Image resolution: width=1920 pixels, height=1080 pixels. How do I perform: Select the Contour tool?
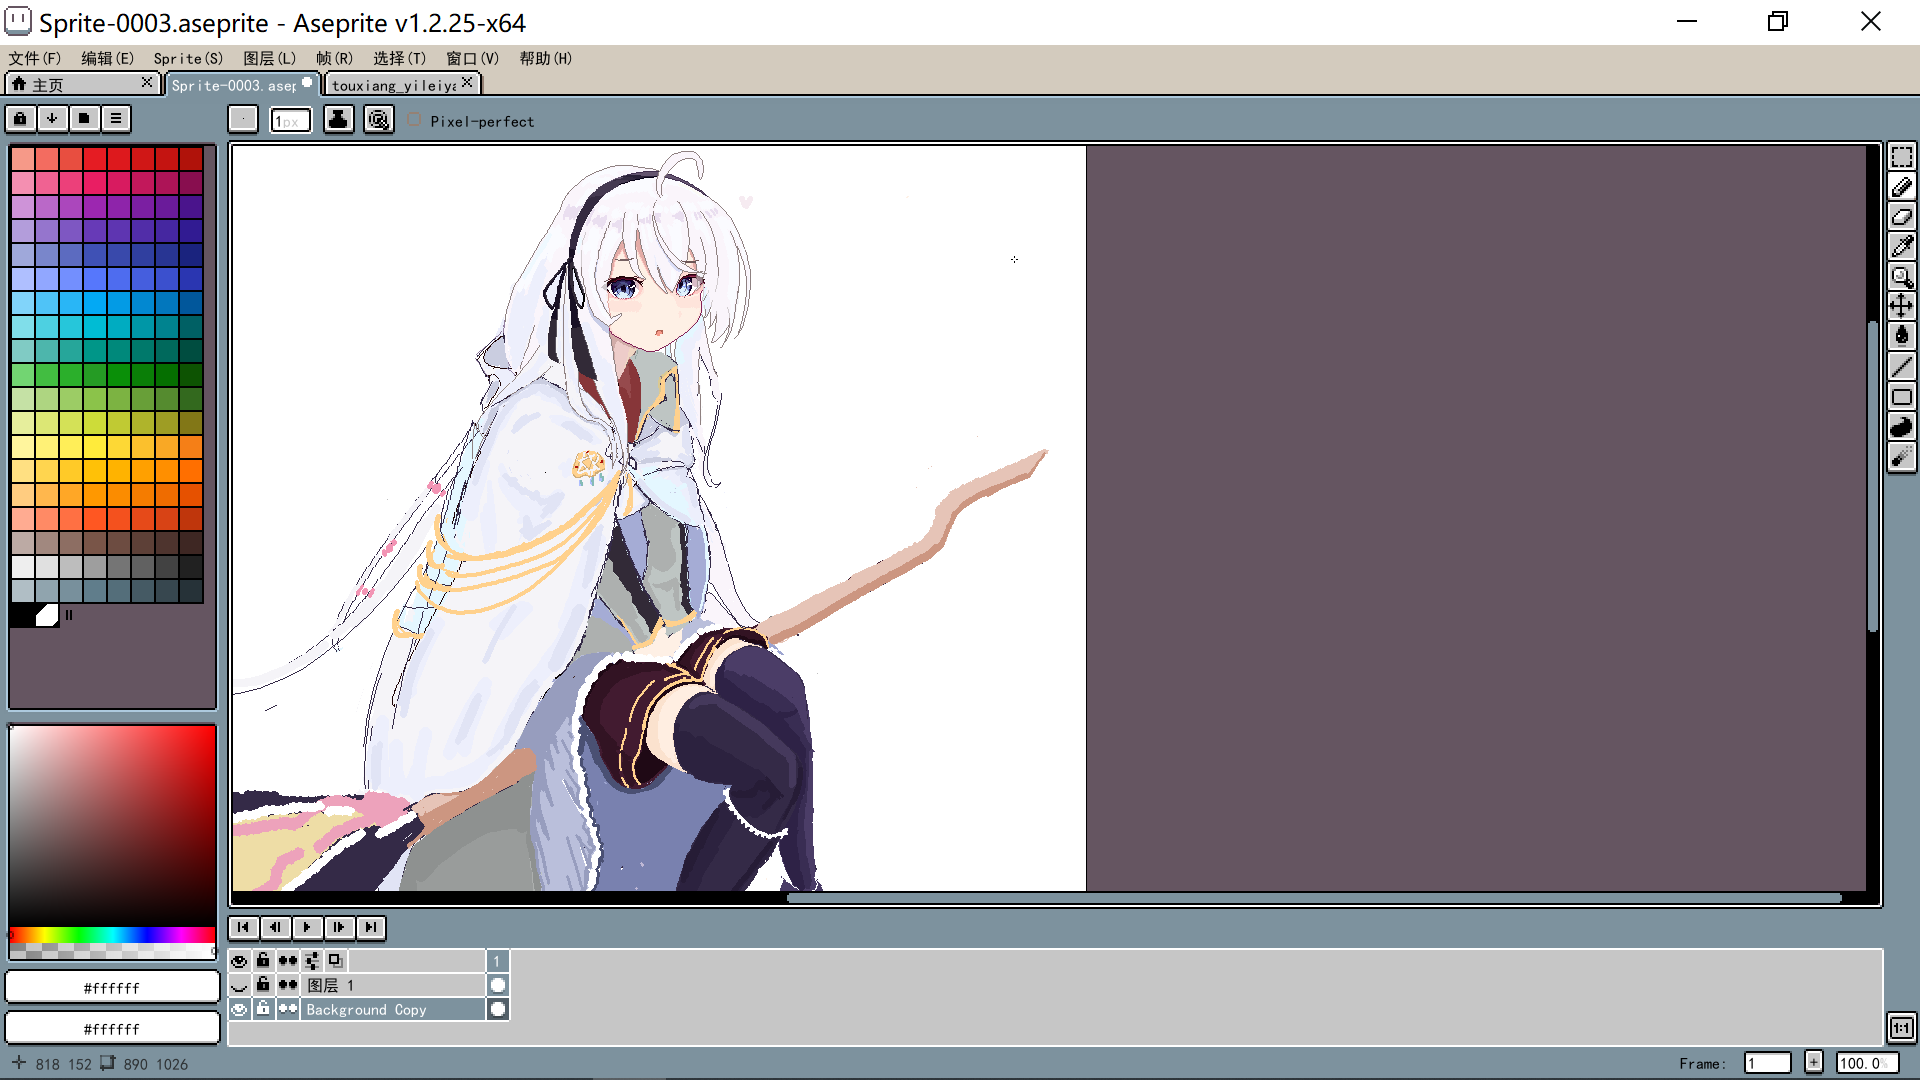pos(1901,427)
